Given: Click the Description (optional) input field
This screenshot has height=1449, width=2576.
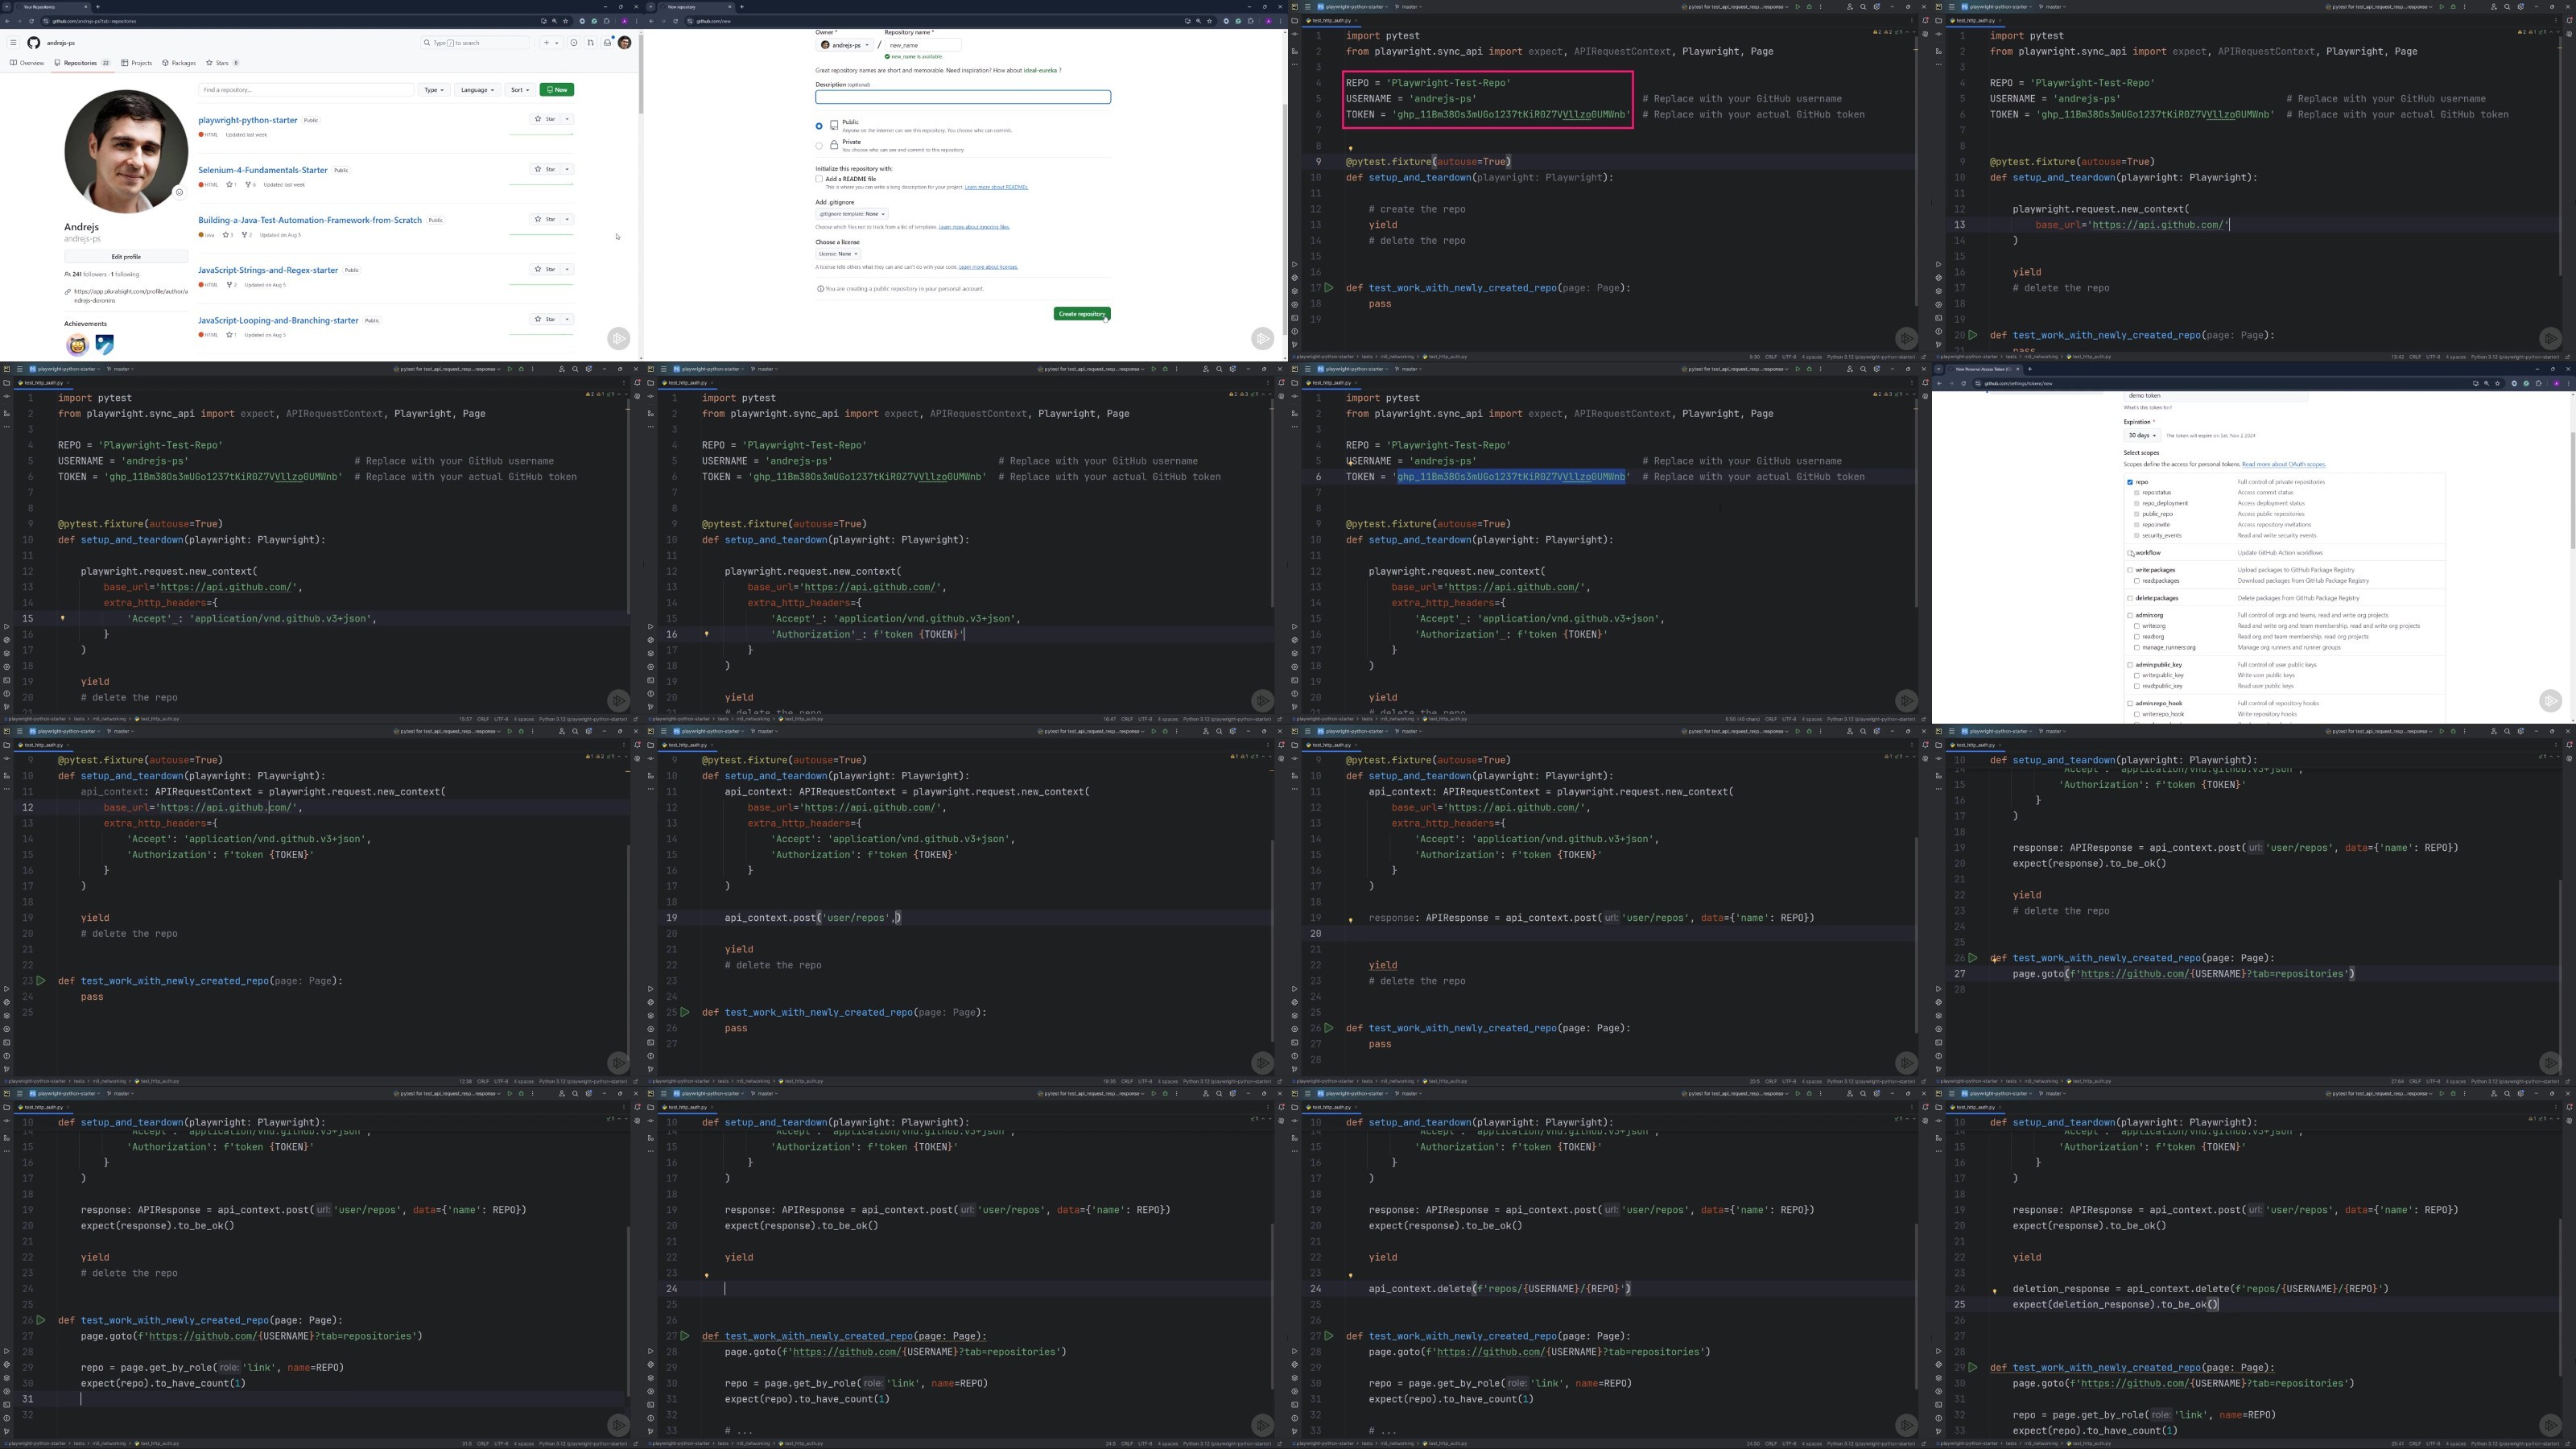Looking at the screenshot, I should tap(963, 97).
